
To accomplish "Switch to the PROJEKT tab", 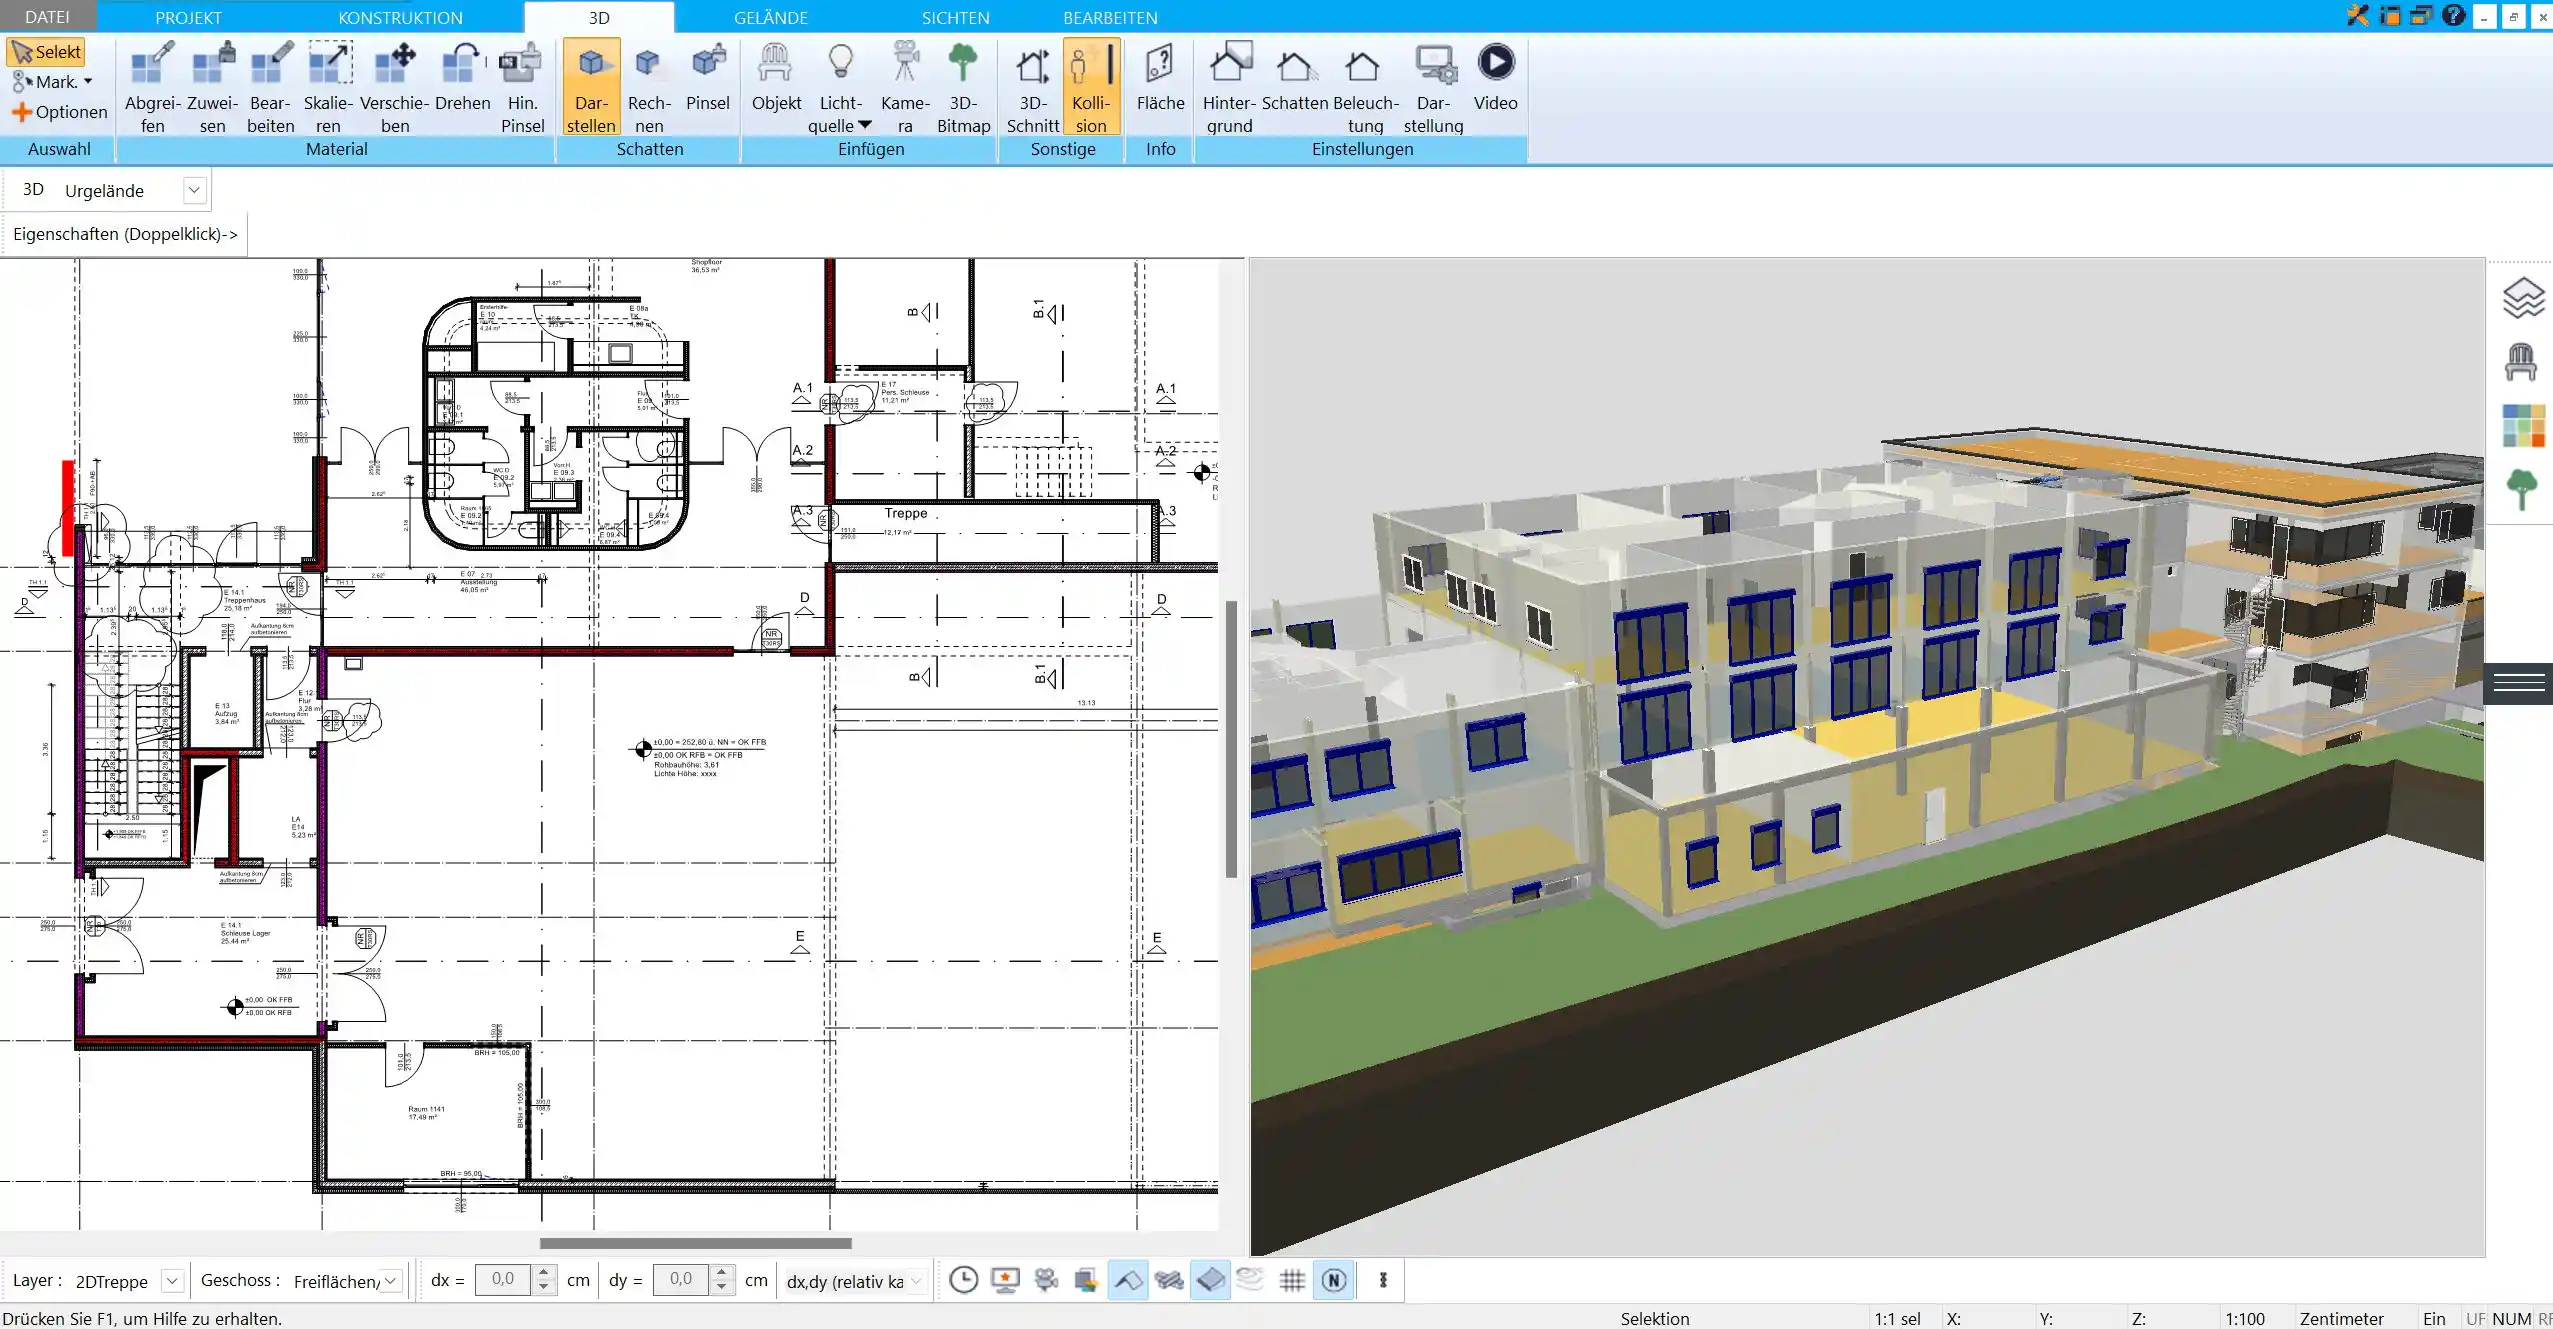I will tap(188, 17).
